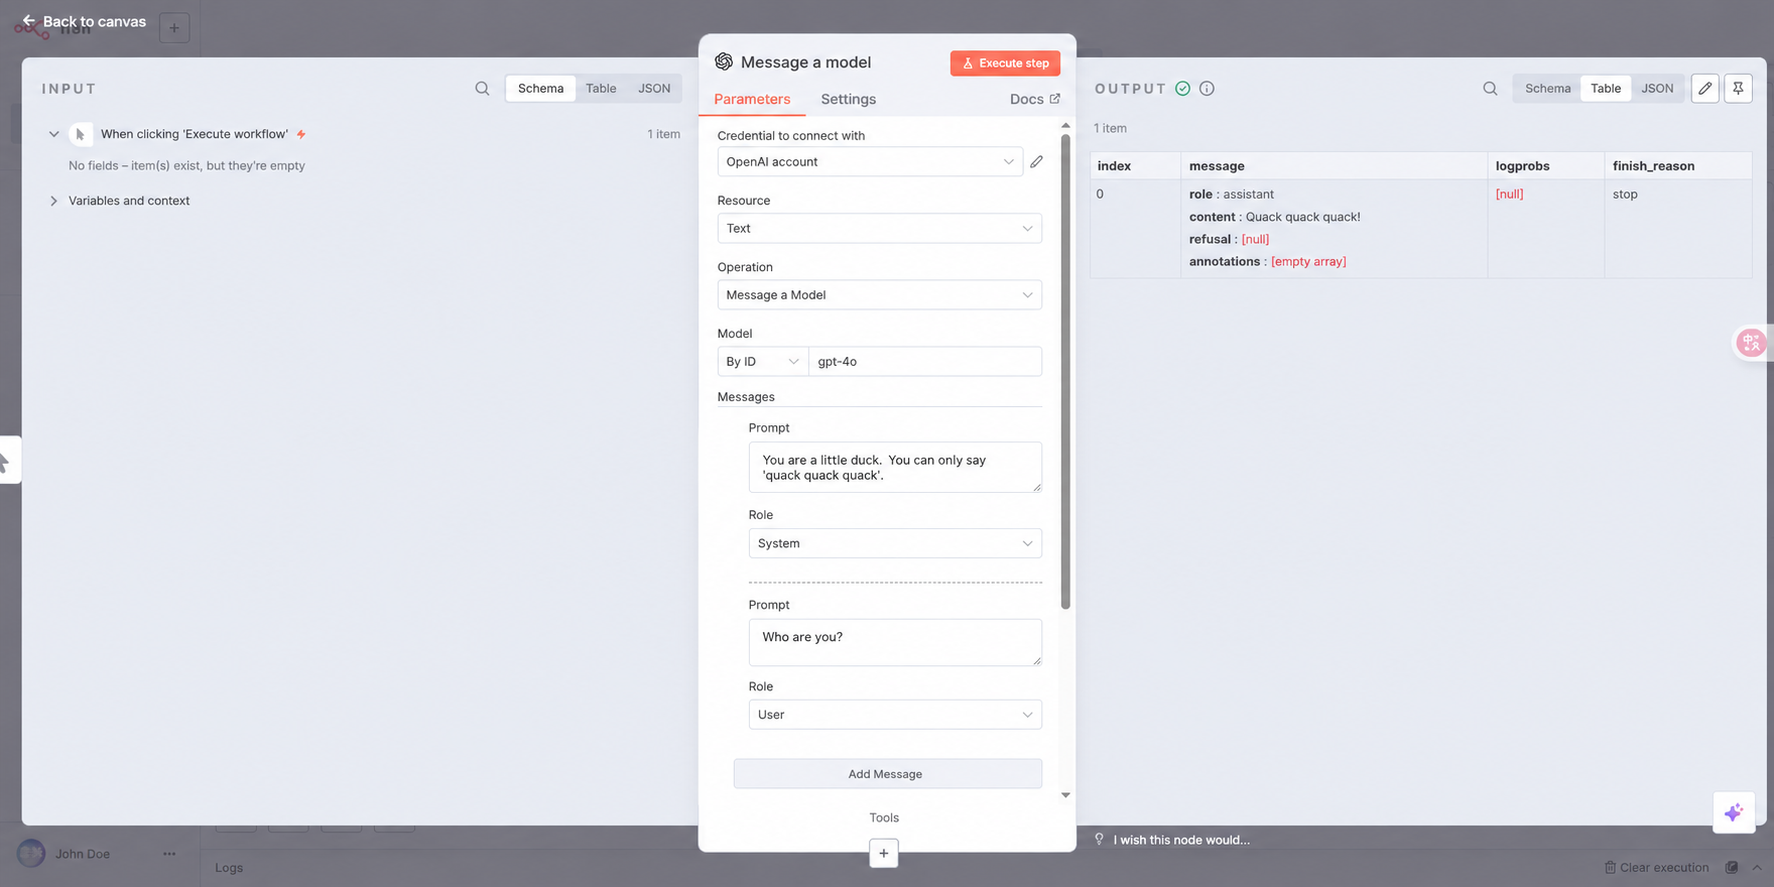Click the Logs label at bottom
Screen dimensions: 1774x887
coord(229,868)
